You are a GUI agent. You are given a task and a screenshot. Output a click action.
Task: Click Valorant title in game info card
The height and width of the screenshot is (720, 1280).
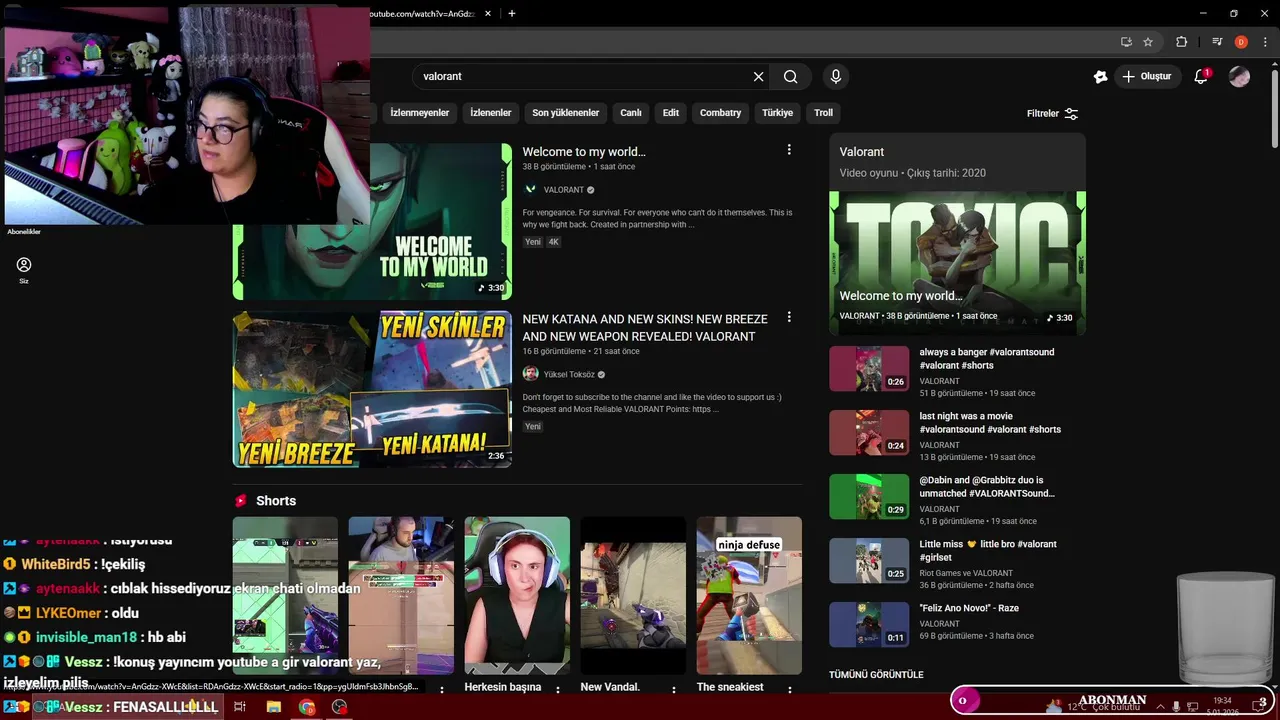point(862,152)
